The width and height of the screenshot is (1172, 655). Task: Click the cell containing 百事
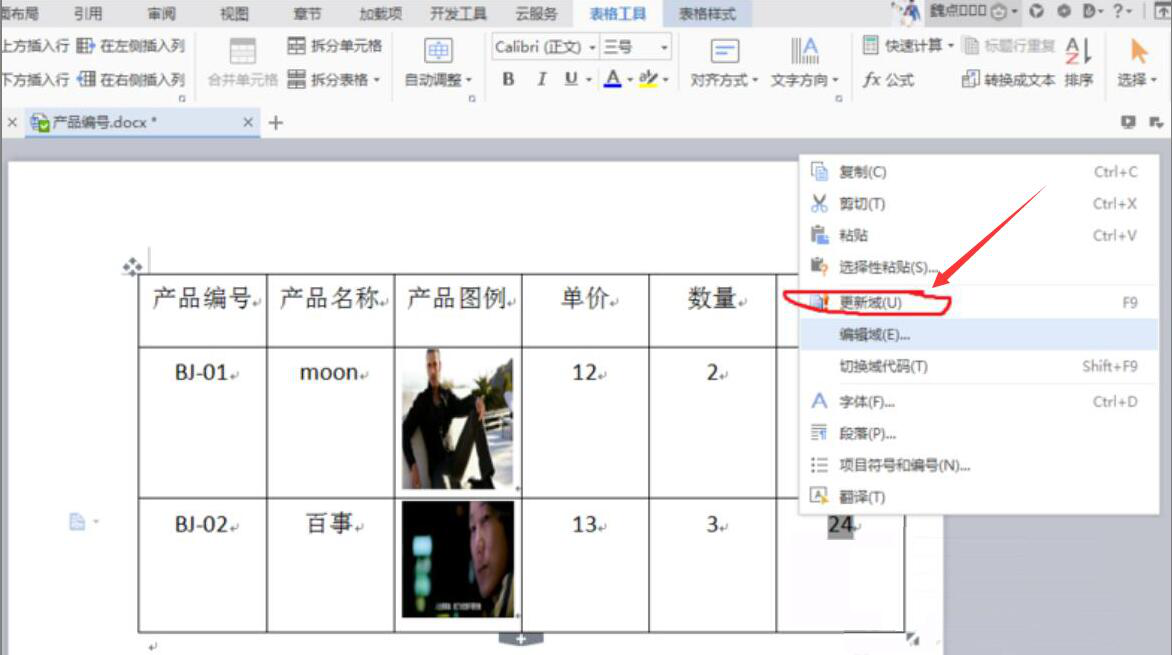pyautogui.click(x=330, y=565)
